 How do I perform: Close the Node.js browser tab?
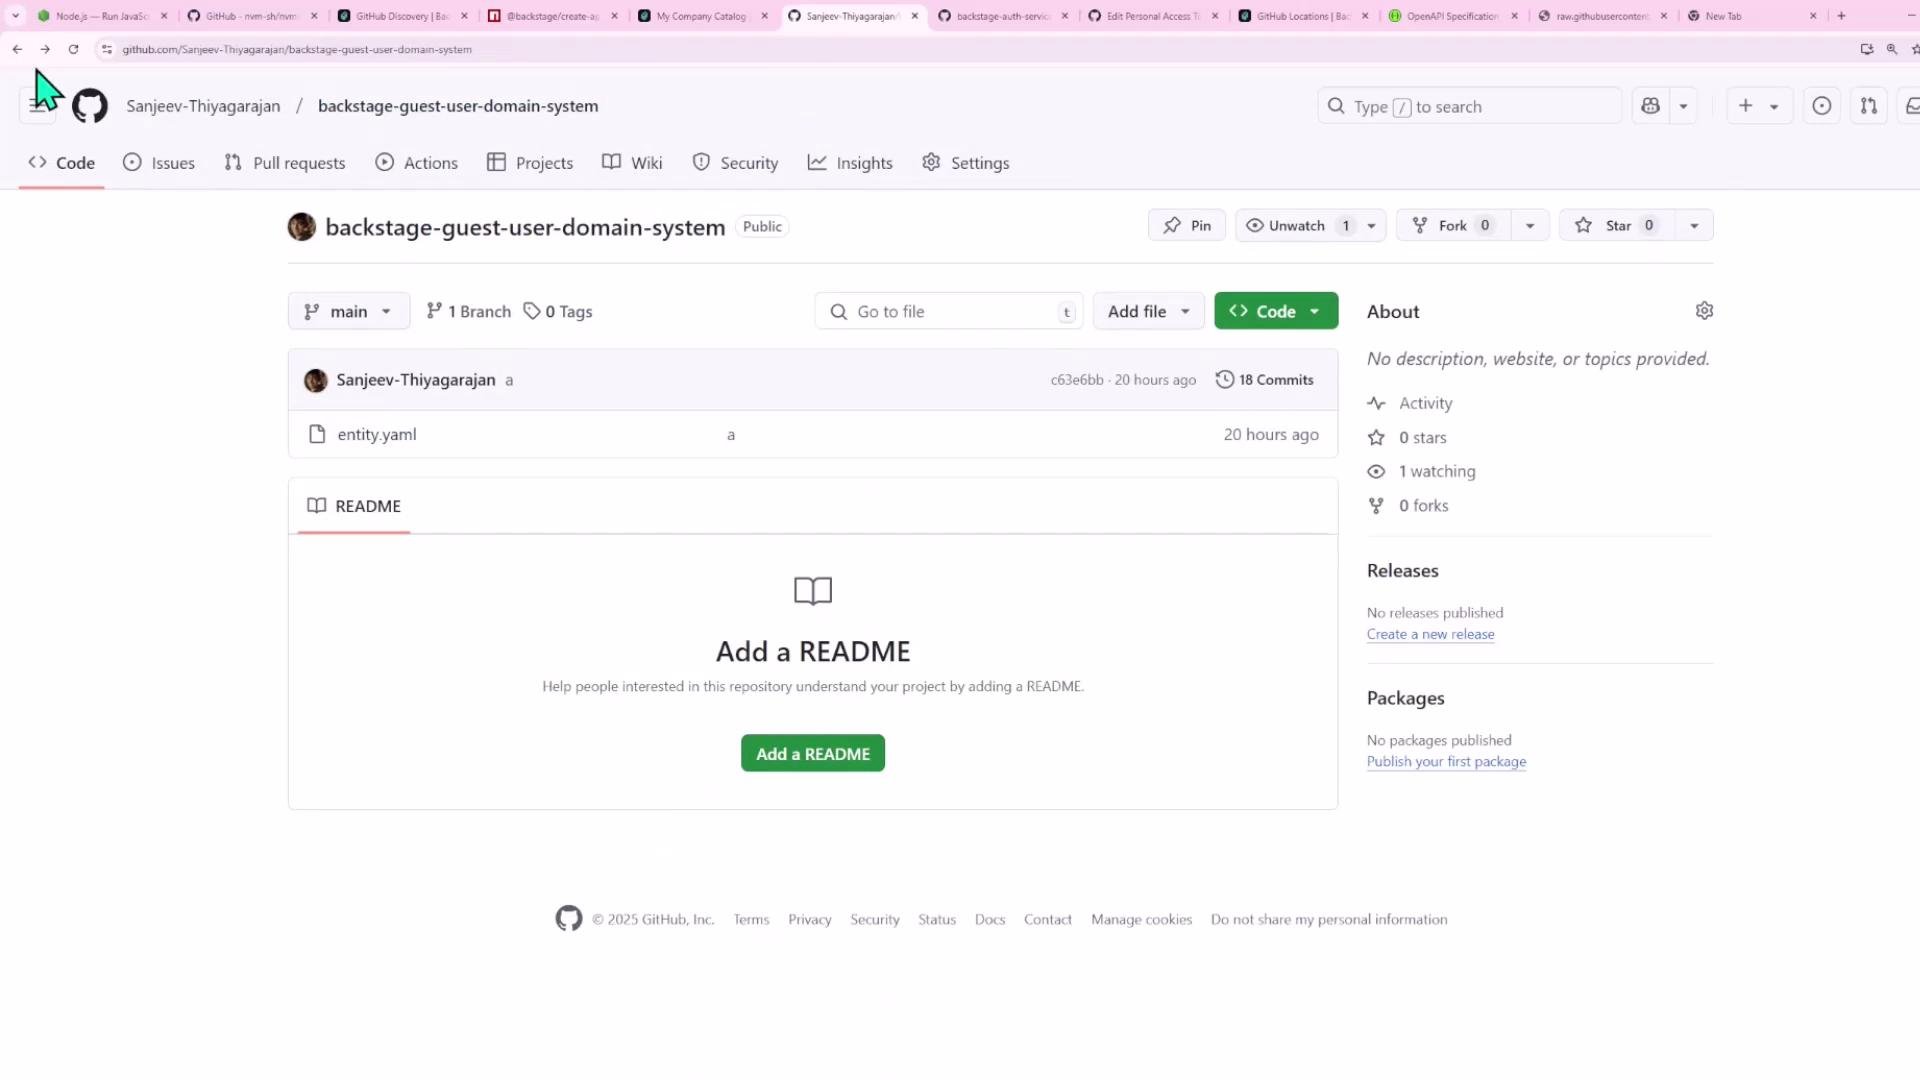coord(164,16)
